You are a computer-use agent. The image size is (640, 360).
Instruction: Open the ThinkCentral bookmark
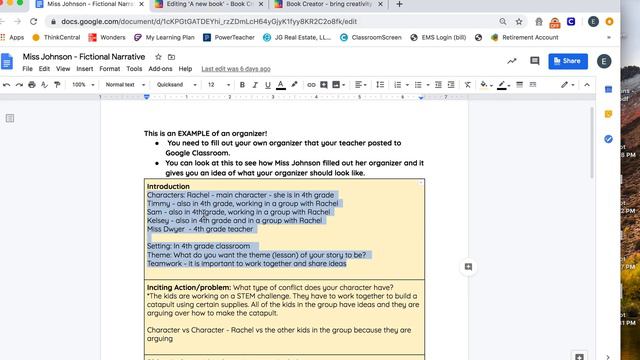click(56, 38)
